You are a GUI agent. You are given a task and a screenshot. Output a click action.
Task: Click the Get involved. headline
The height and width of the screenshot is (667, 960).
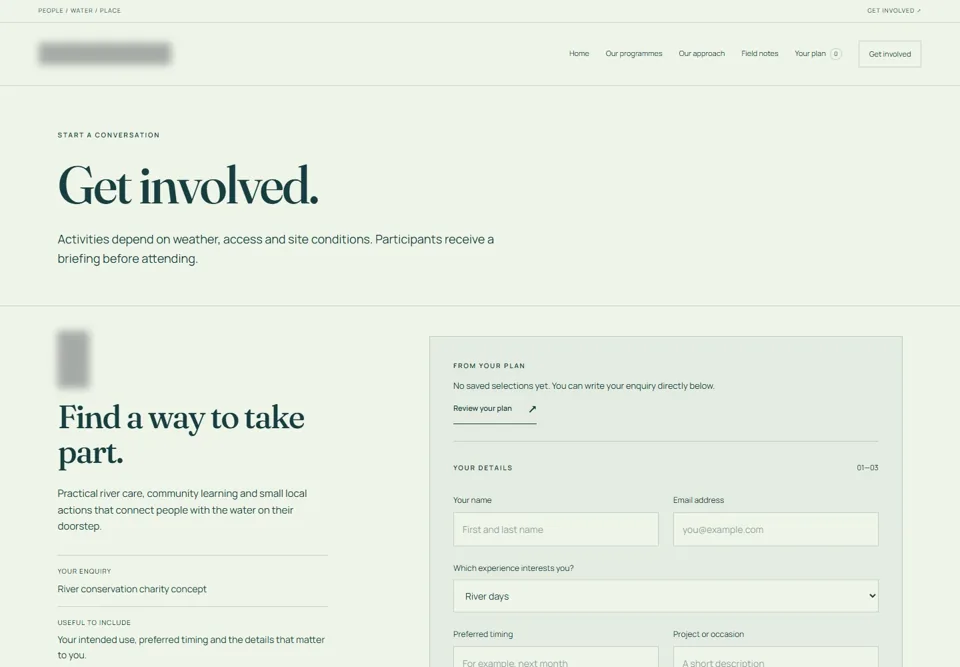point(188,186)
